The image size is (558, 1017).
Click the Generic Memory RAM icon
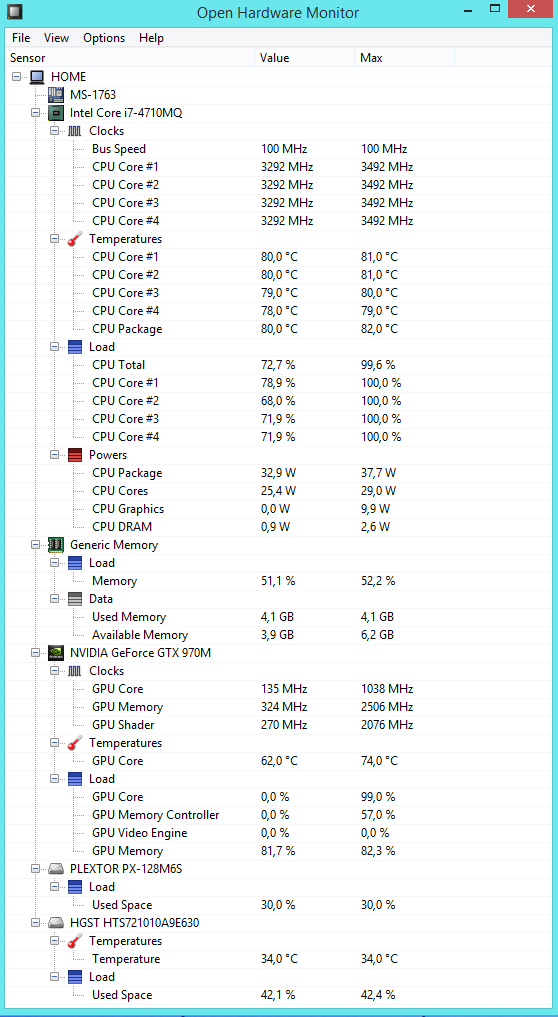(56, 545)
